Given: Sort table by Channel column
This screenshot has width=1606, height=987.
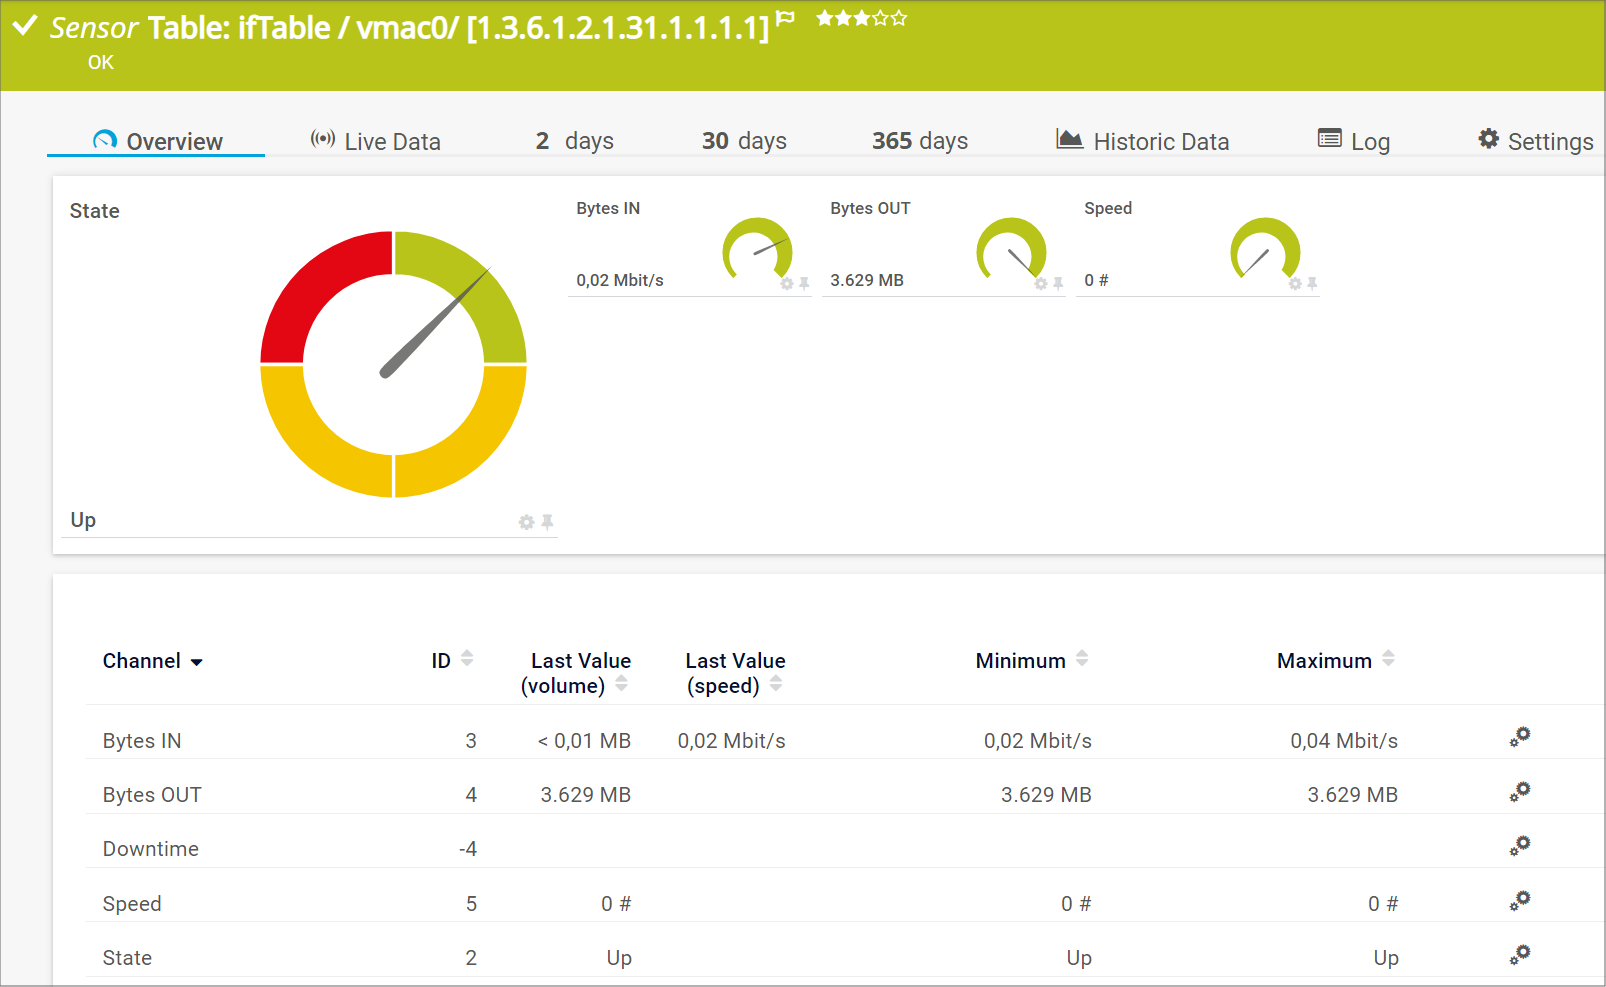Looking at the screenshot, I should tap(152, 661).
